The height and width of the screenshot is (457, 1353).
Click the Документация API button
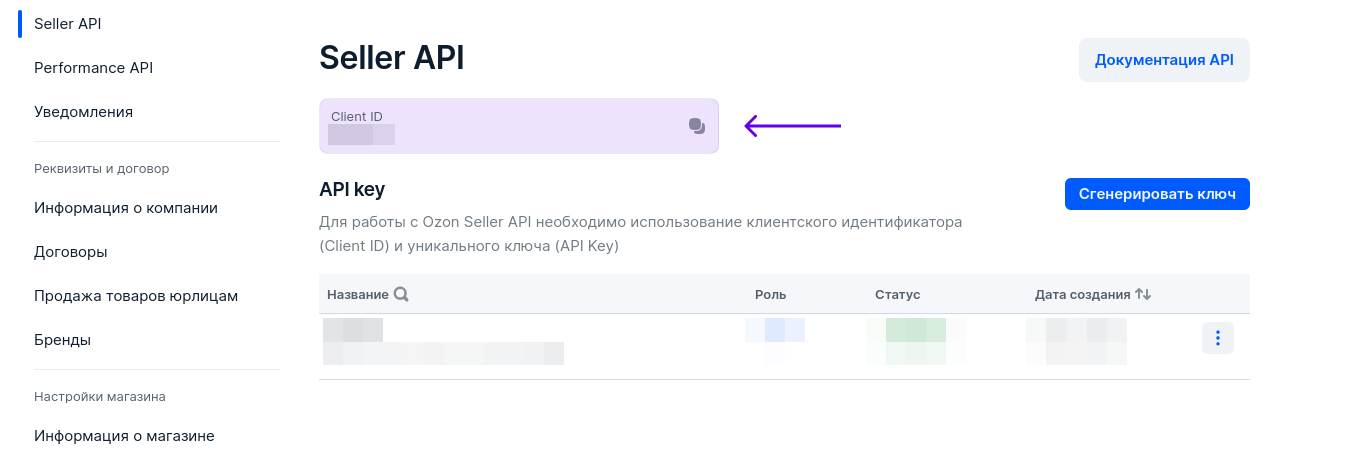[x=1164, y=60]
